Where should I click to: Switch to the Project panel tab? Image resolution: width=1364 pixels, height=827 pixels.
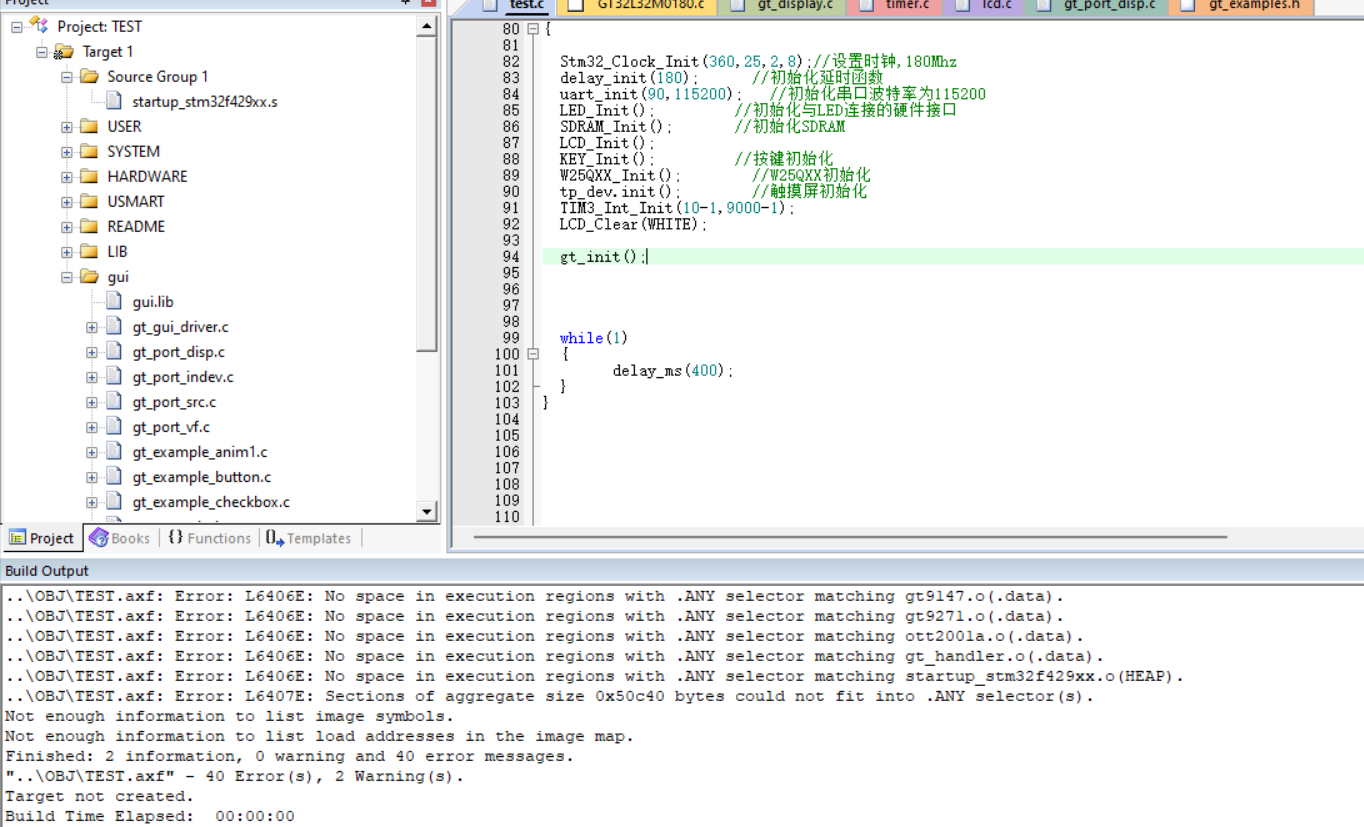(42, 538)
